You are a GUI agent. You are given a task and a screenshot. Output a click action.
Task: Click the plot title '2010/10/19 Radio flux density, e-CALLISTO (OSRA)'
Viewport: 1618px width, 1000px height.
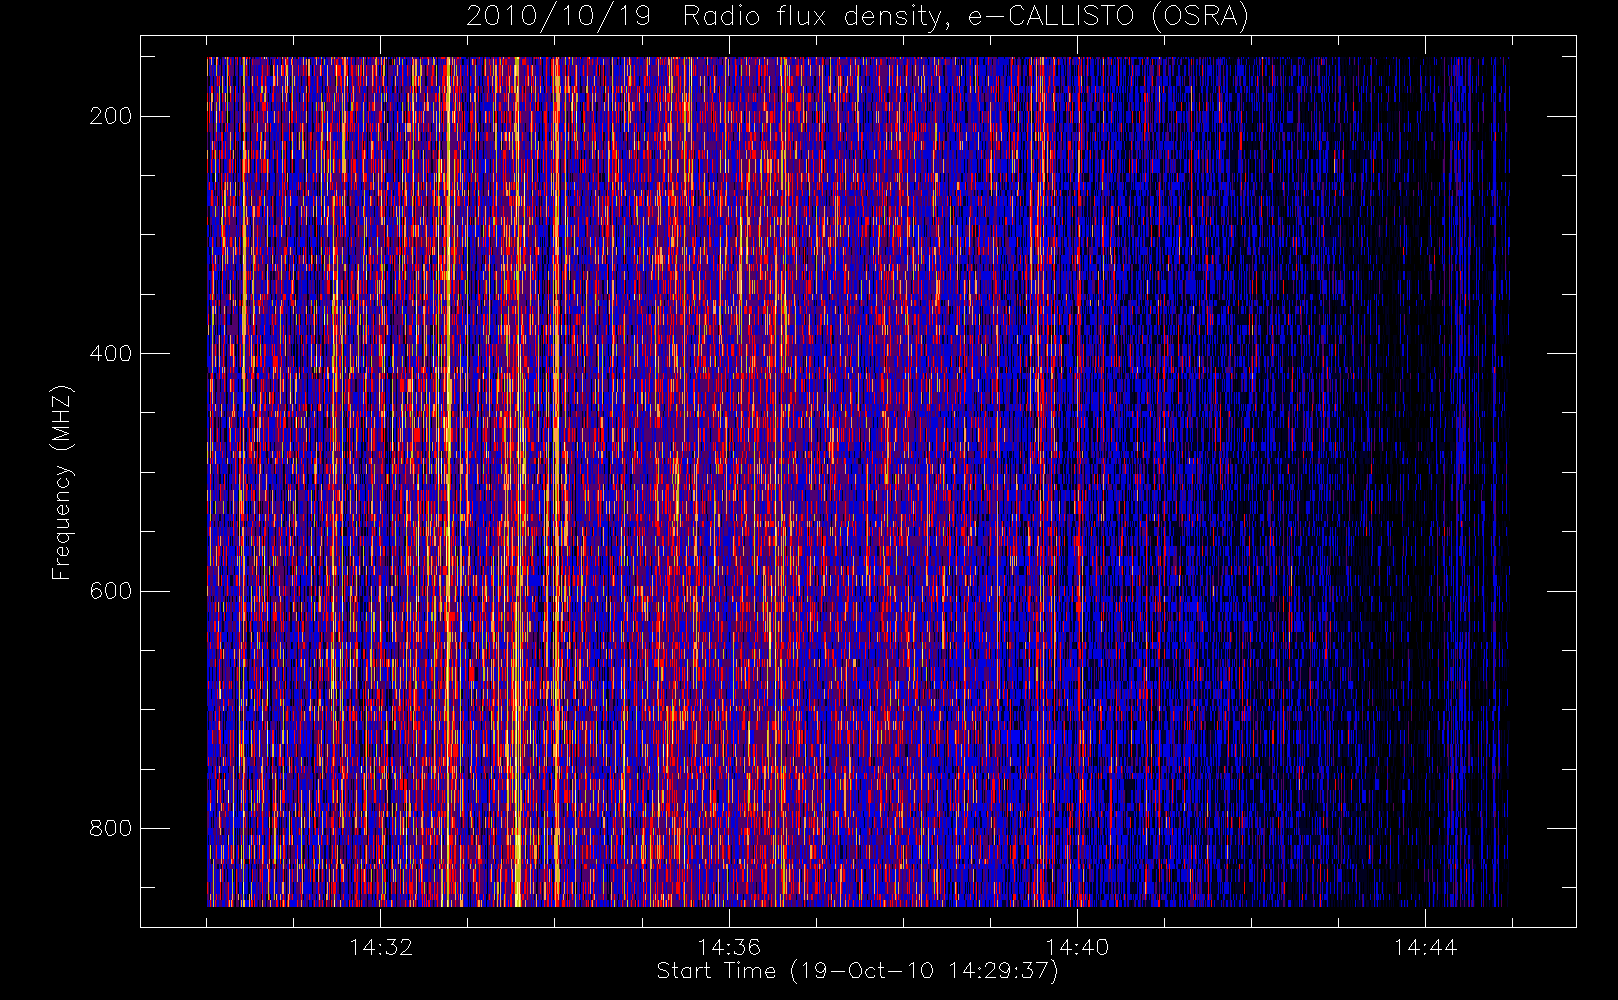point(858,17)
